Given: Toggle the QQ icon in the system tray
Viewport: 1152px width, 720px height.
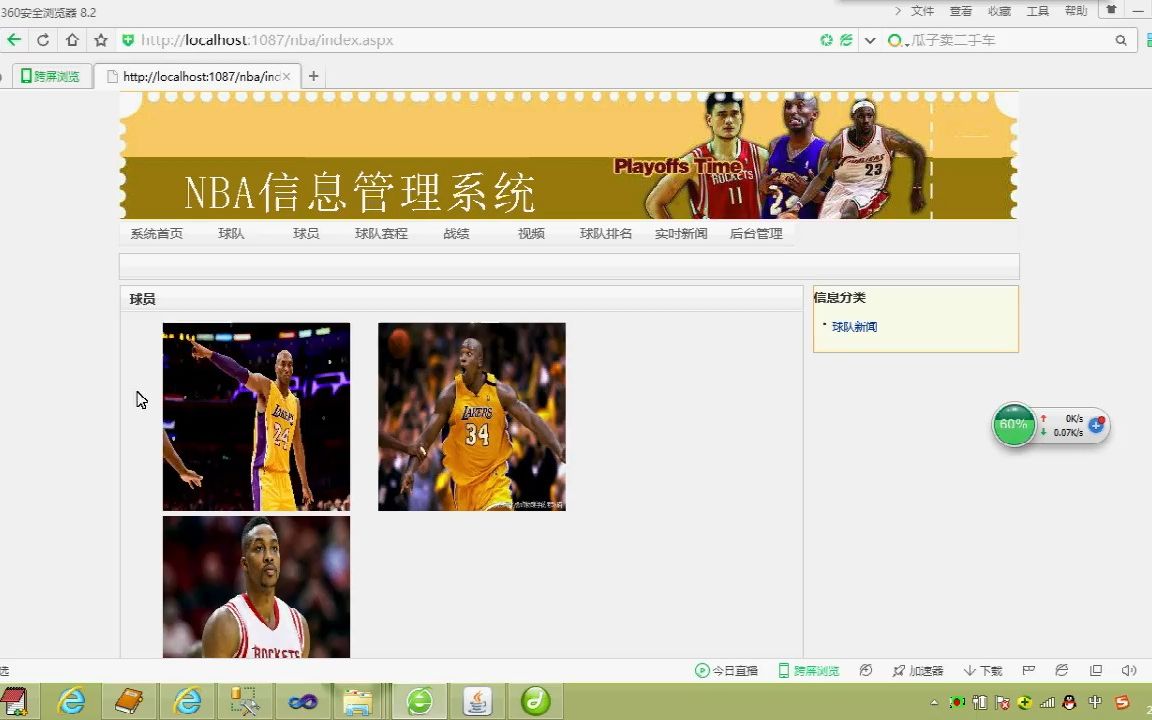Looking at the screenshot, I should (1069, 702).
